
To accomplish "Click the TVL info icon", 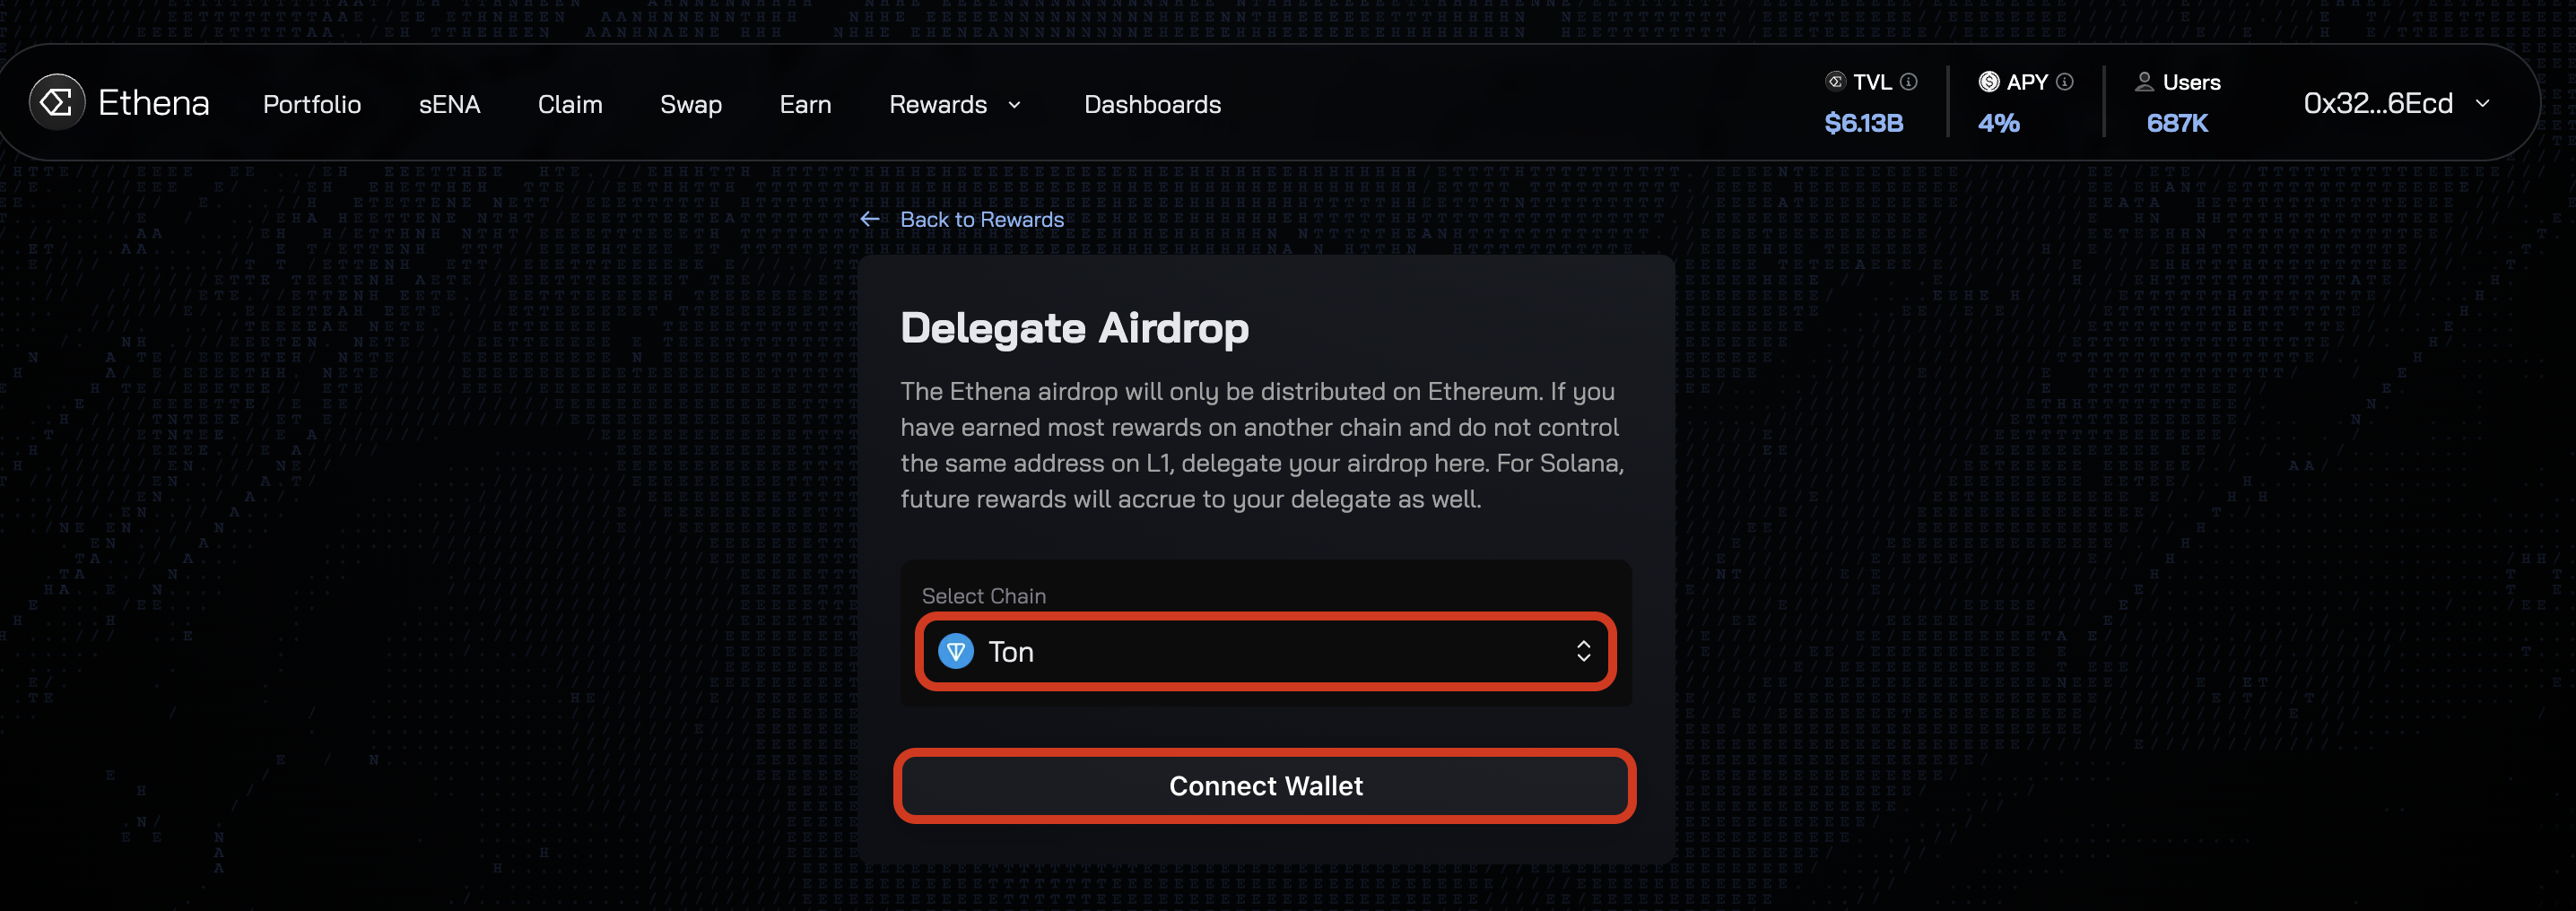I will (x=1909, y=82).
